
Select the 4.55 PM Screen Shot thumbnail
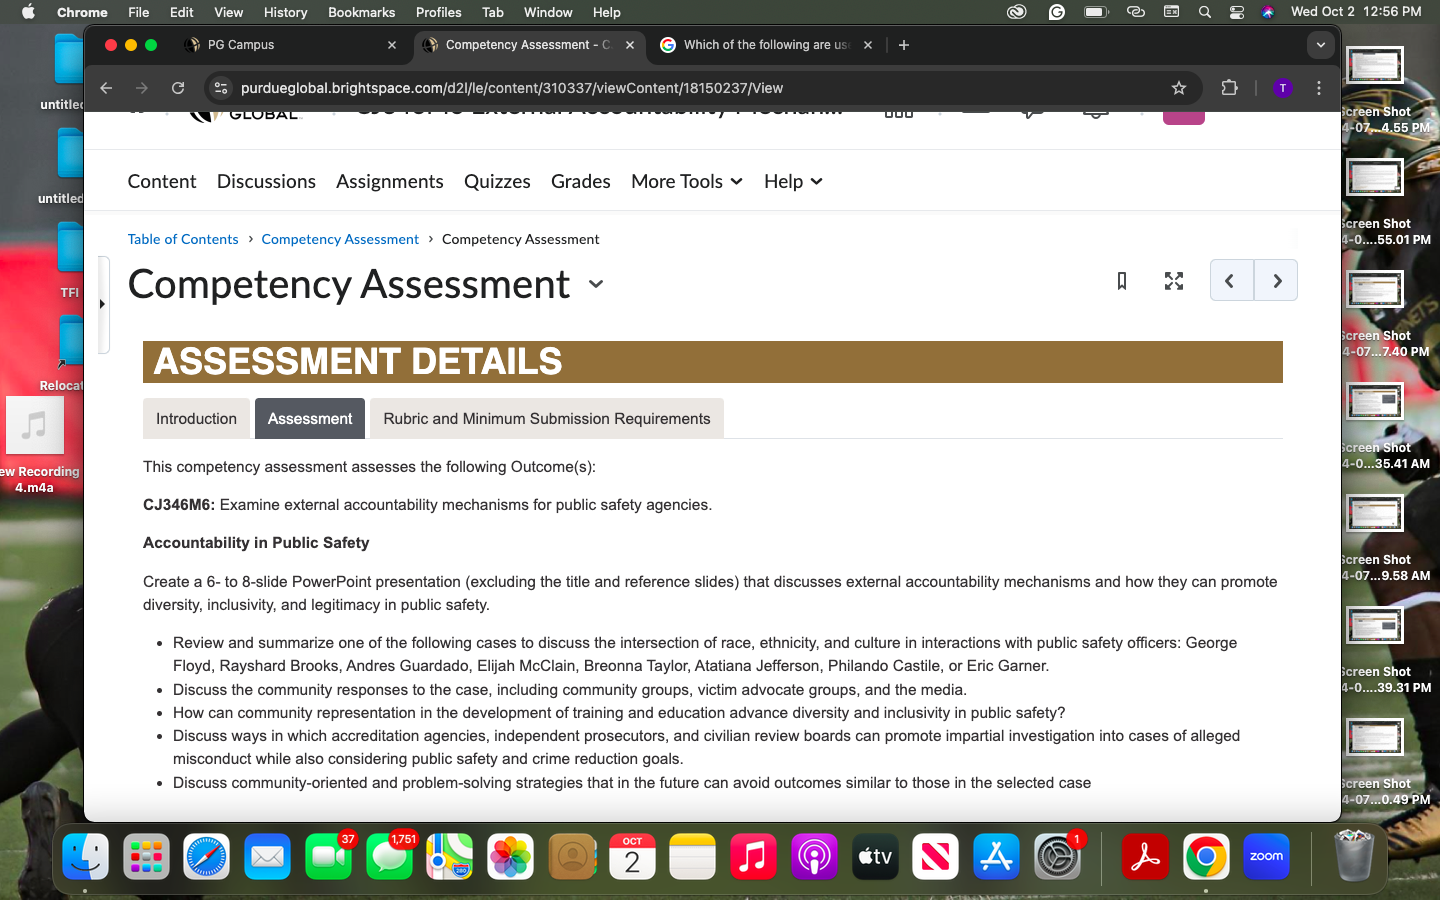tap(1376, 66)
